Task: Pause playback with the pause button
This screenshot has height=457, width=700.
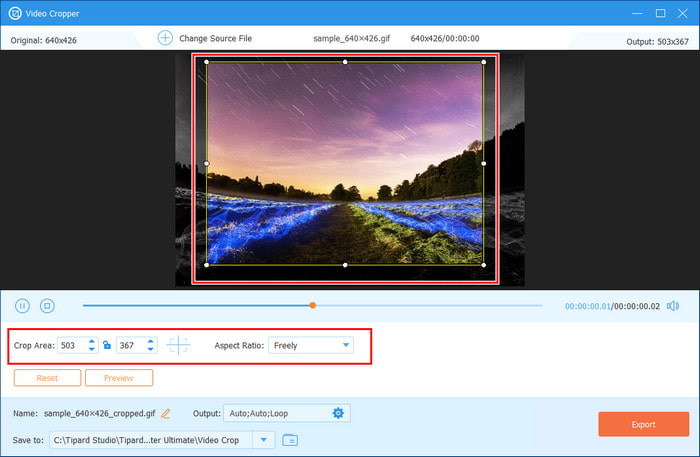Action: (x=22, y=306)
